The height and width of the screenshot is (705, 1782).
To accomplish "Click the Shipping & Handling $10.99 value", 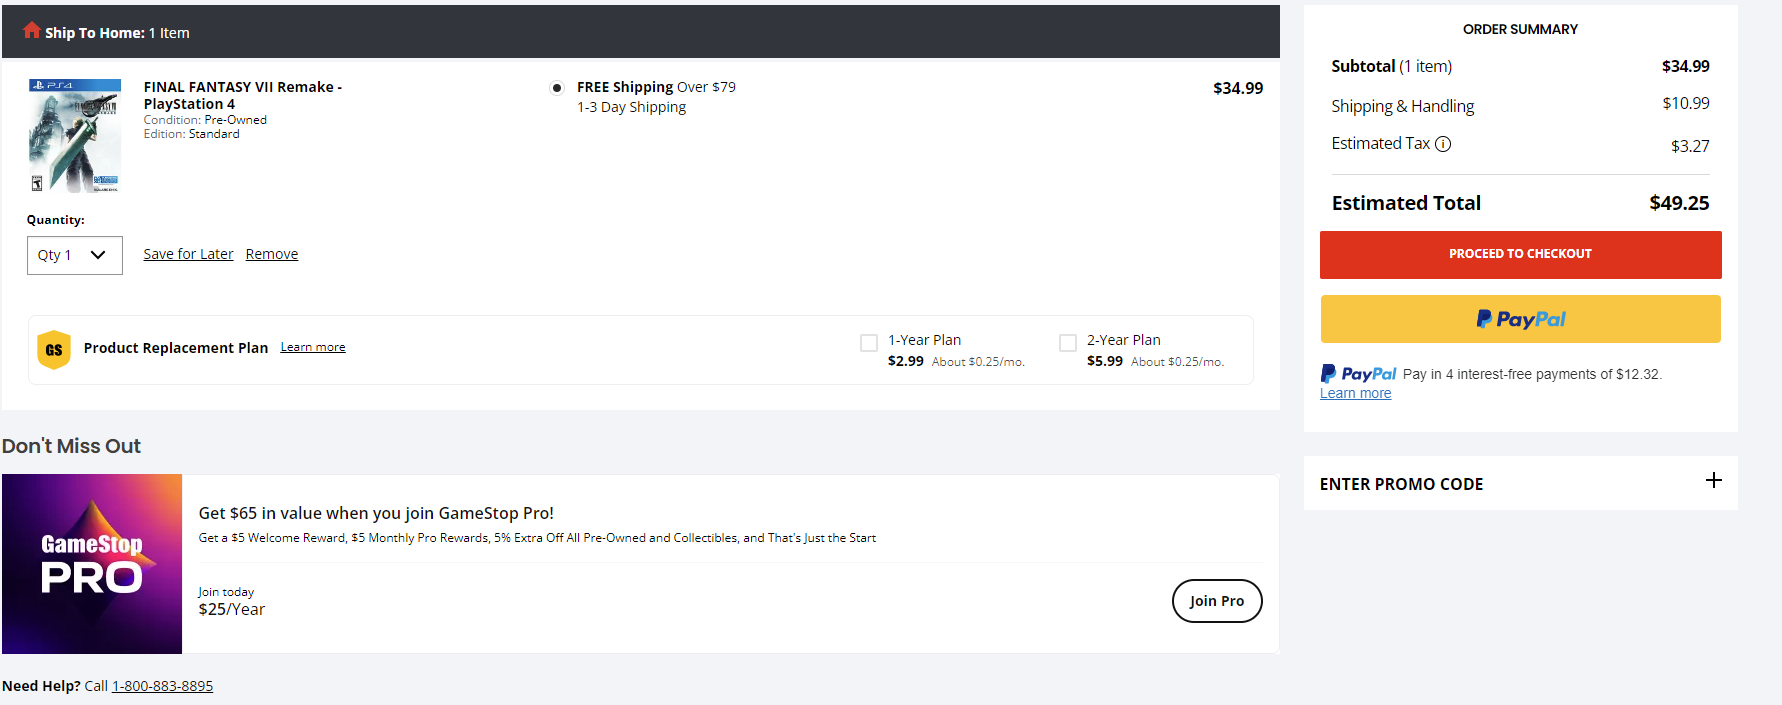I will click(1686, 103).
